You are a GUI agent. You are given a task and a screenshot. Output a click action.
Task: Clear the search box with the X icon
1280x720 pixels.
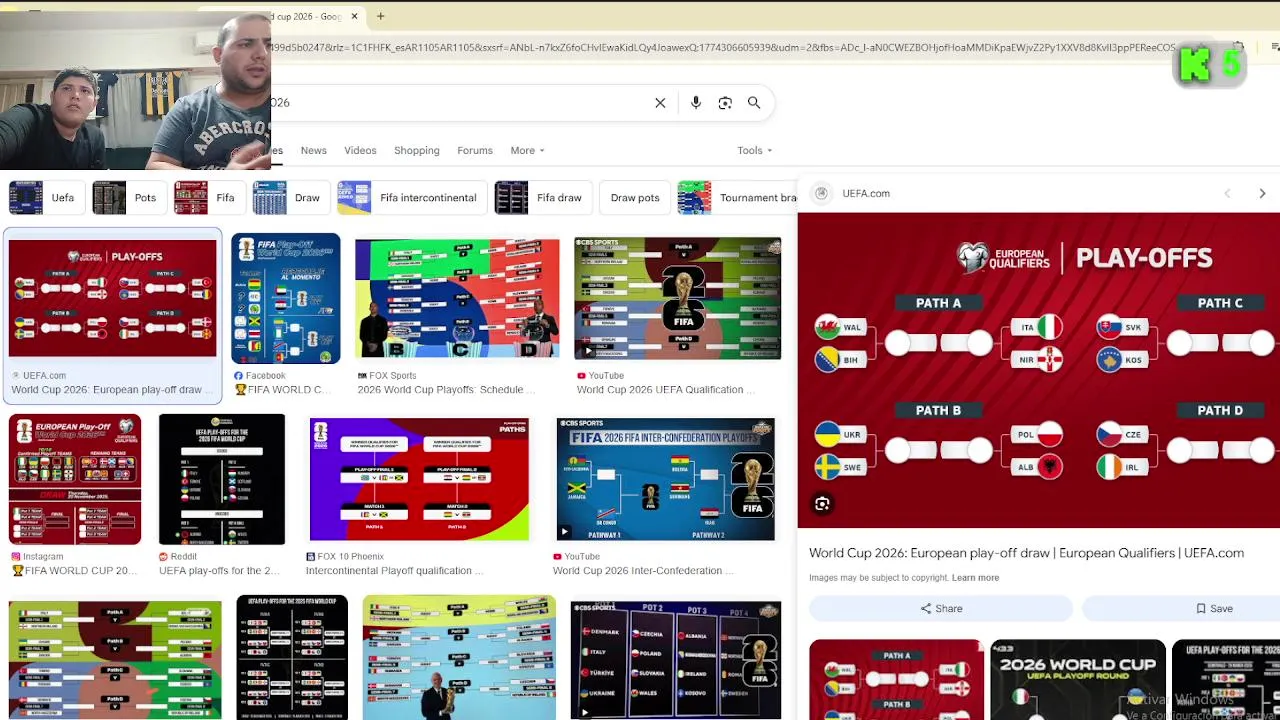pyautogui.click(x=660, y=103)
